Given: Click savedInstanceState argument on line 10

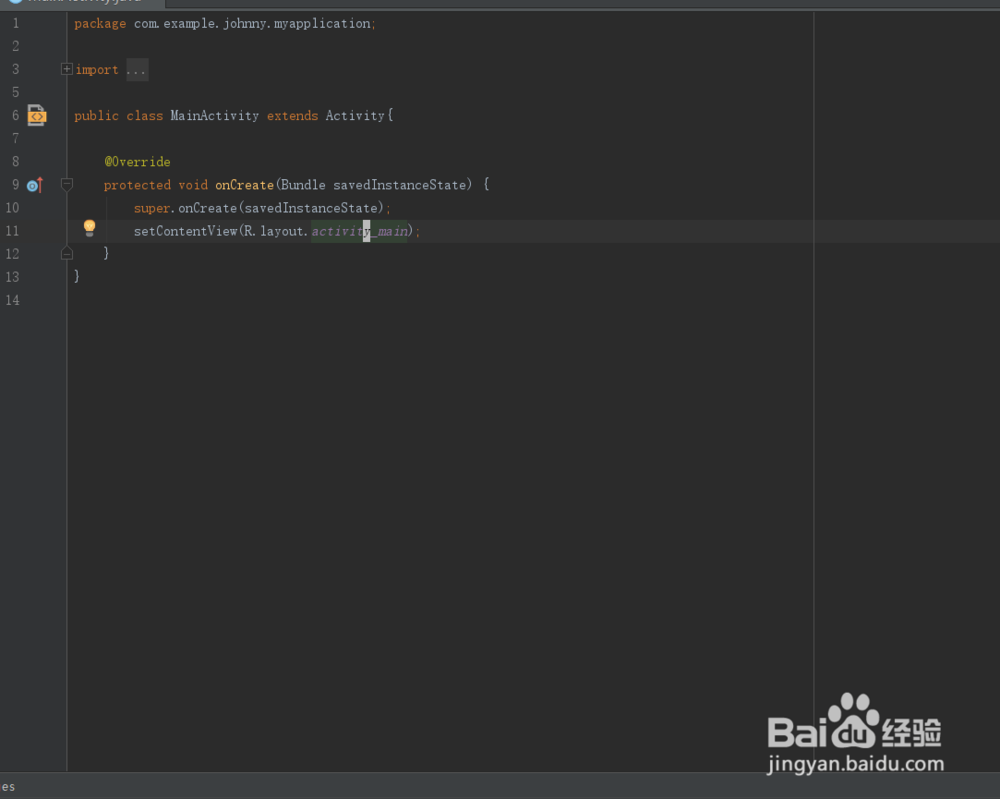Looking at the screenshot, I should tap(311, 208).
